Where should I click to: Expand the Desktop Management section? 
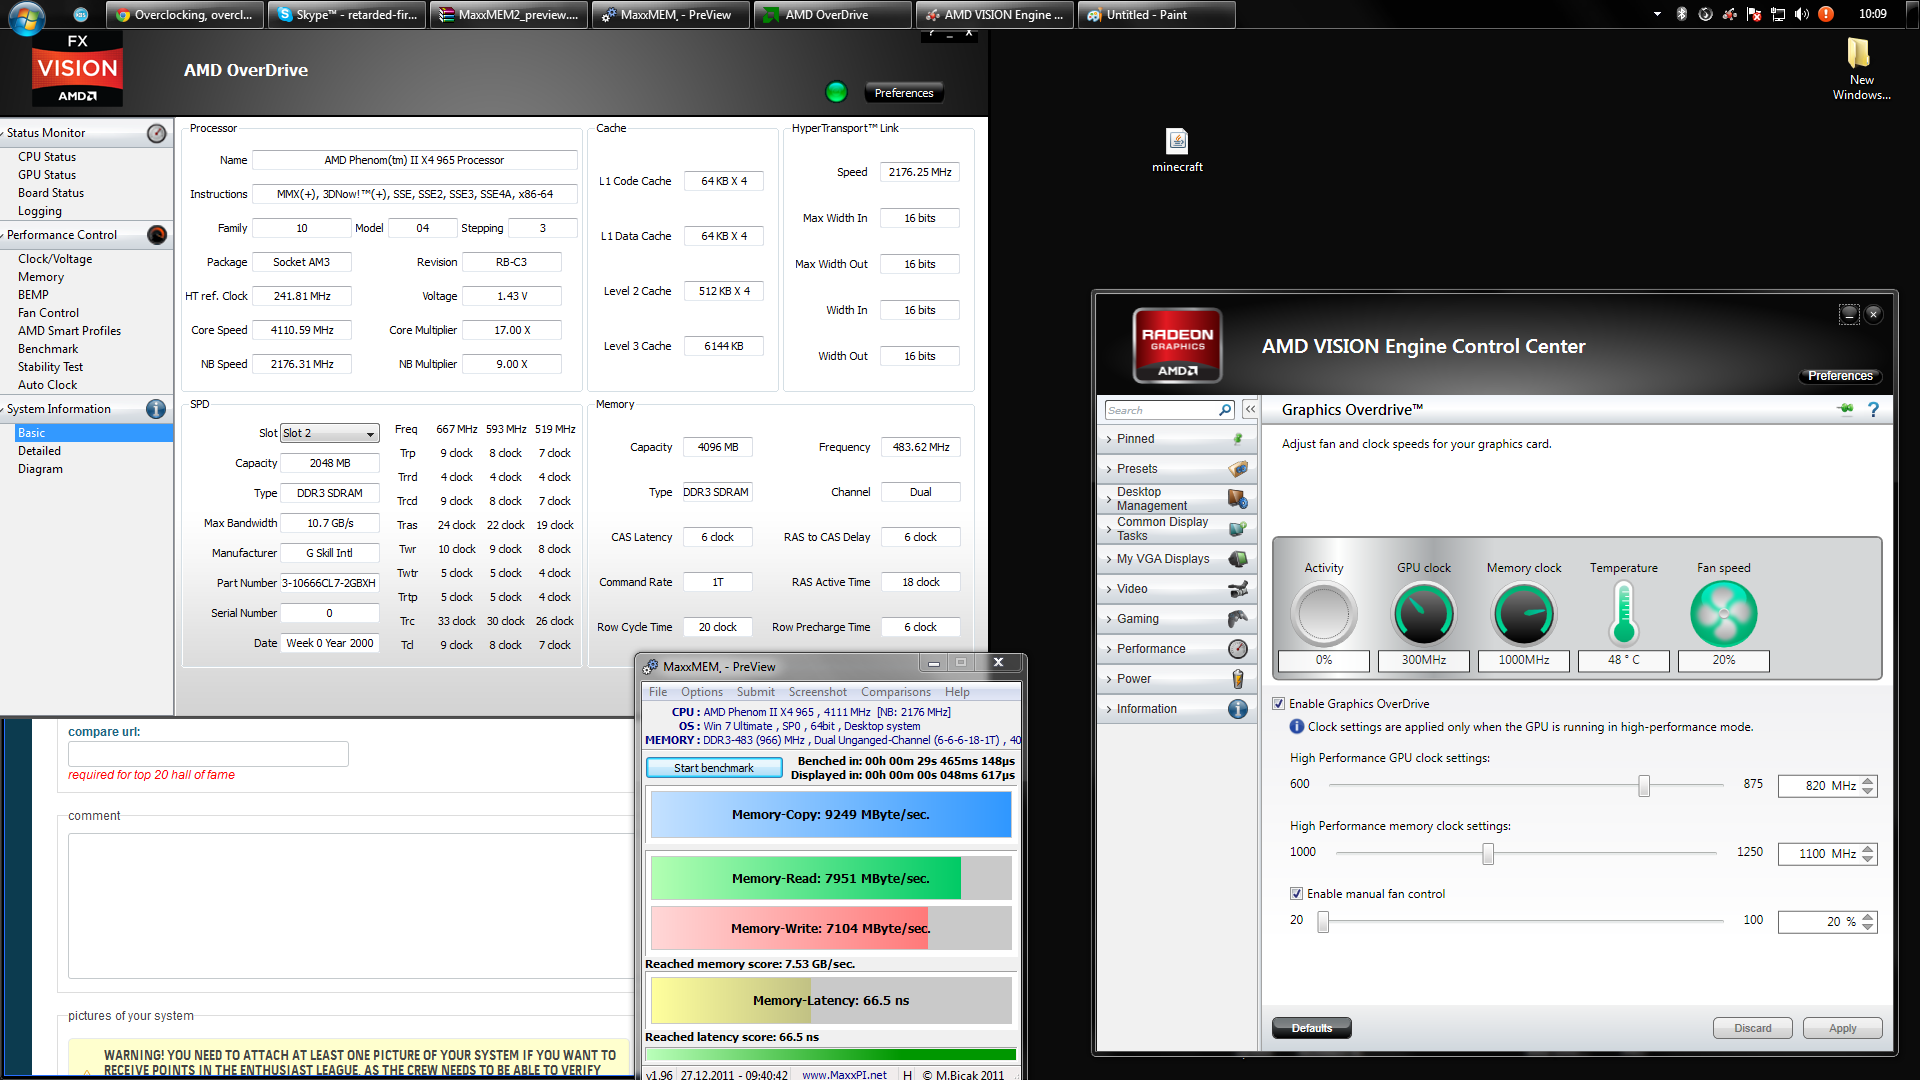coord(1109,499)
